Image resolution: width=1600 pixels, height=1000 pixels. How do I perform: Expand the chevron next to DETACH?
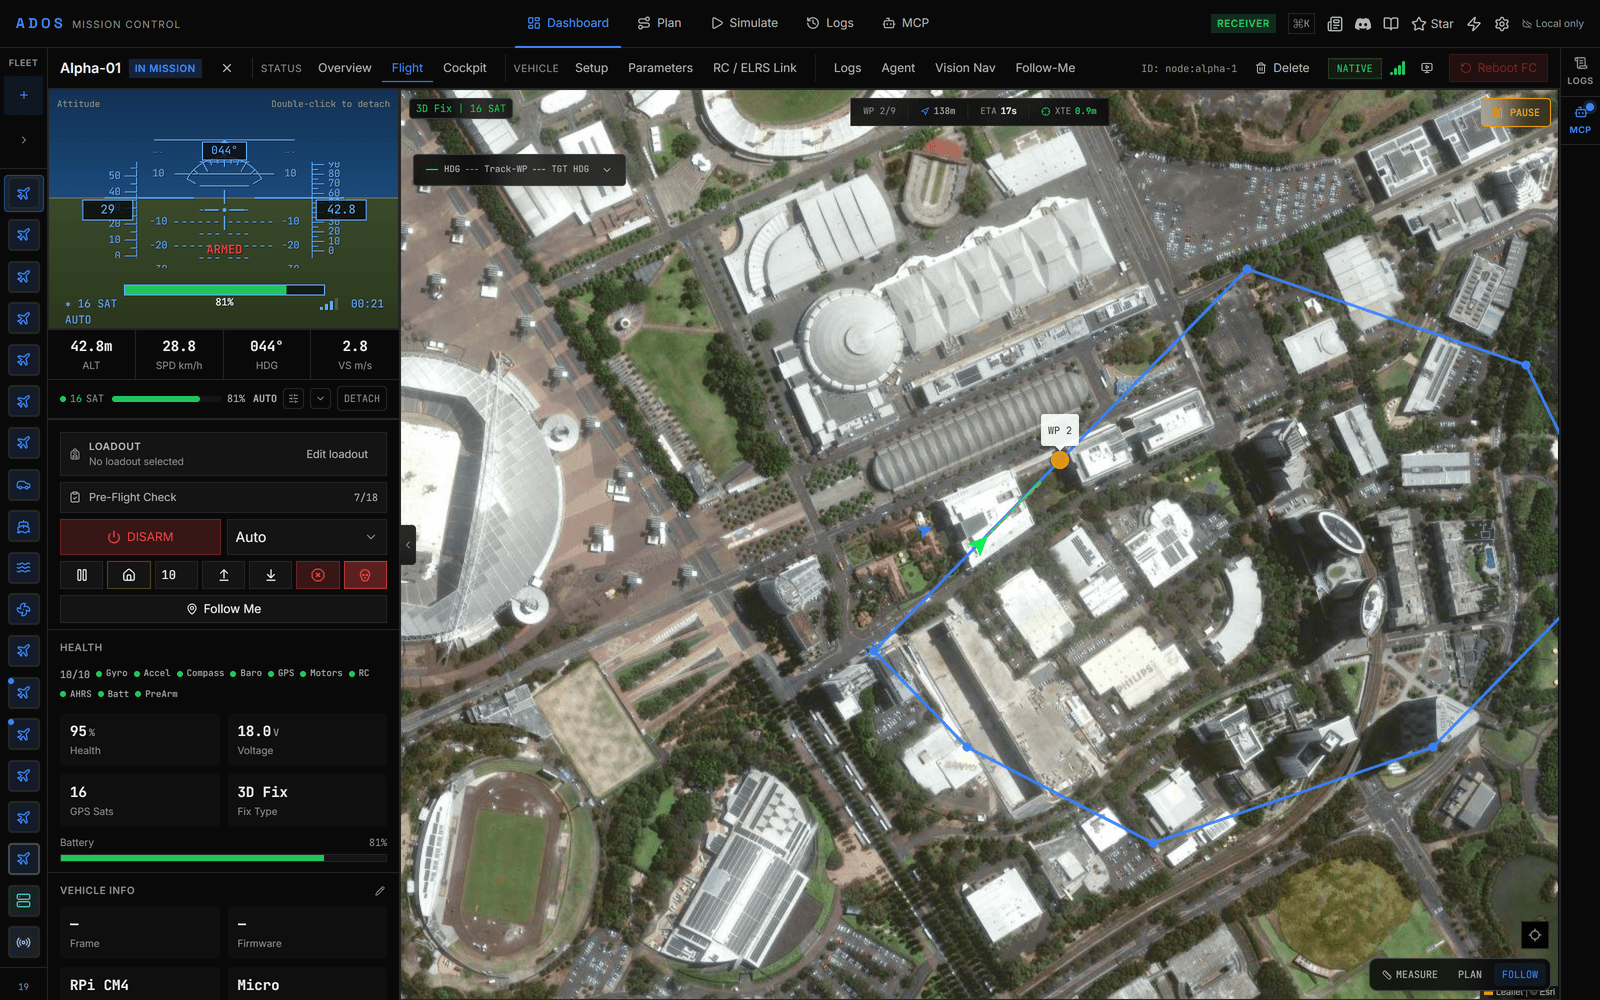coord(320,398)
